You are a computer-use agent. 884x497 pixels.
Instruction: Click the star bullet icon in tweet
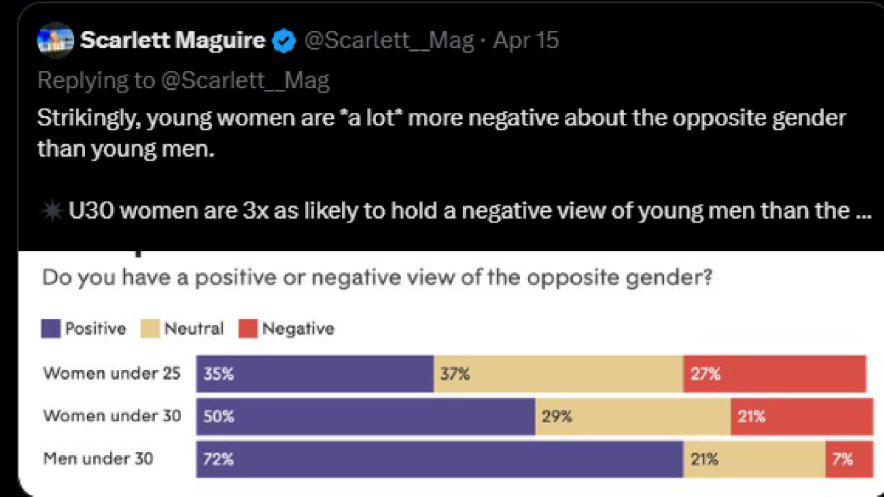(x=52, y=211)
